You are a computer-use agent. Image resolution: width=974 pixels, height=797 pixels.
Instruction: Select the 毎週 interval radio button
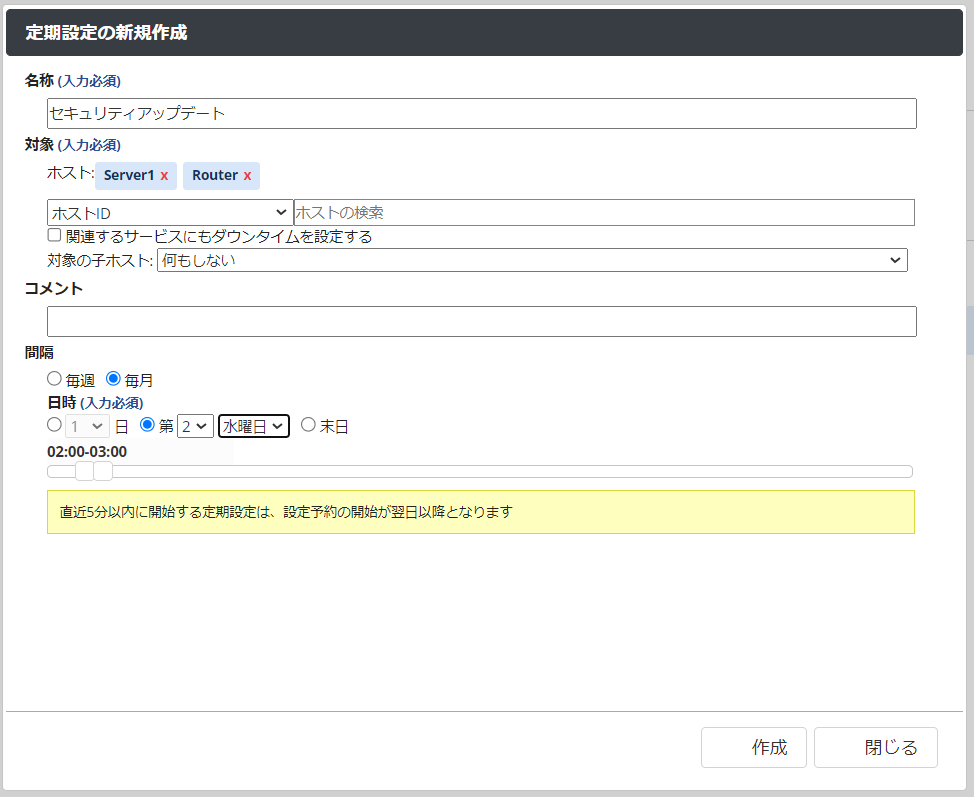point(54,379)
